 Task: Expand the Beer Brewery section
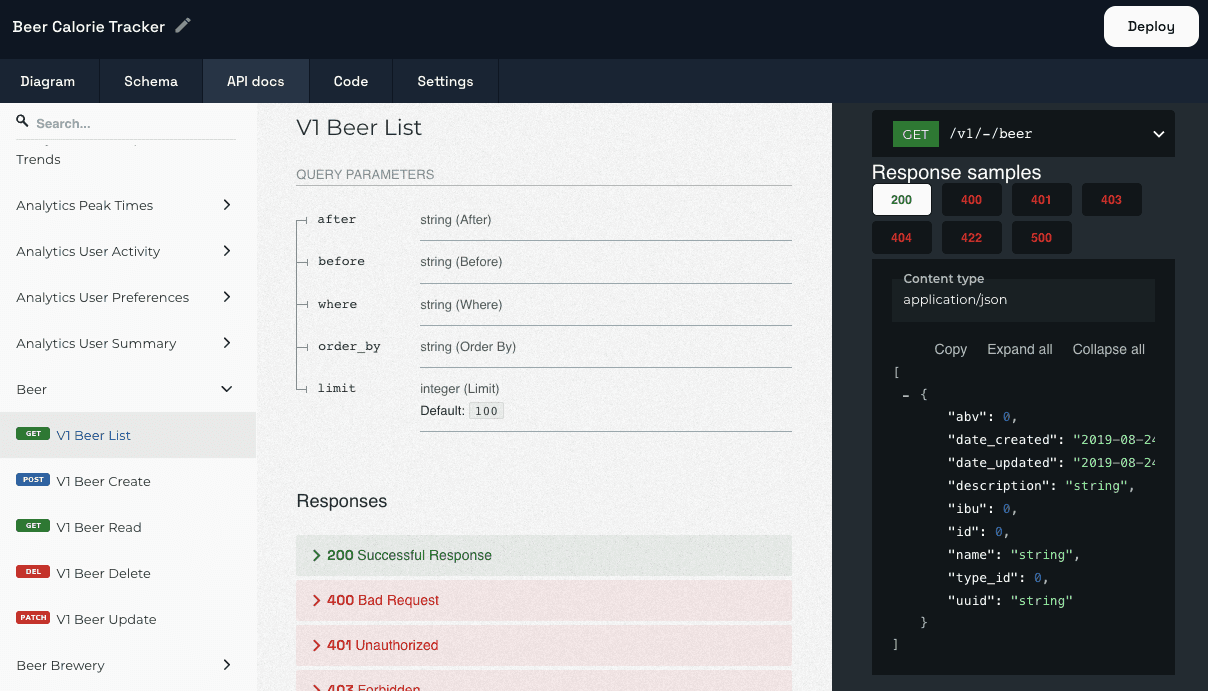(227, 665)
